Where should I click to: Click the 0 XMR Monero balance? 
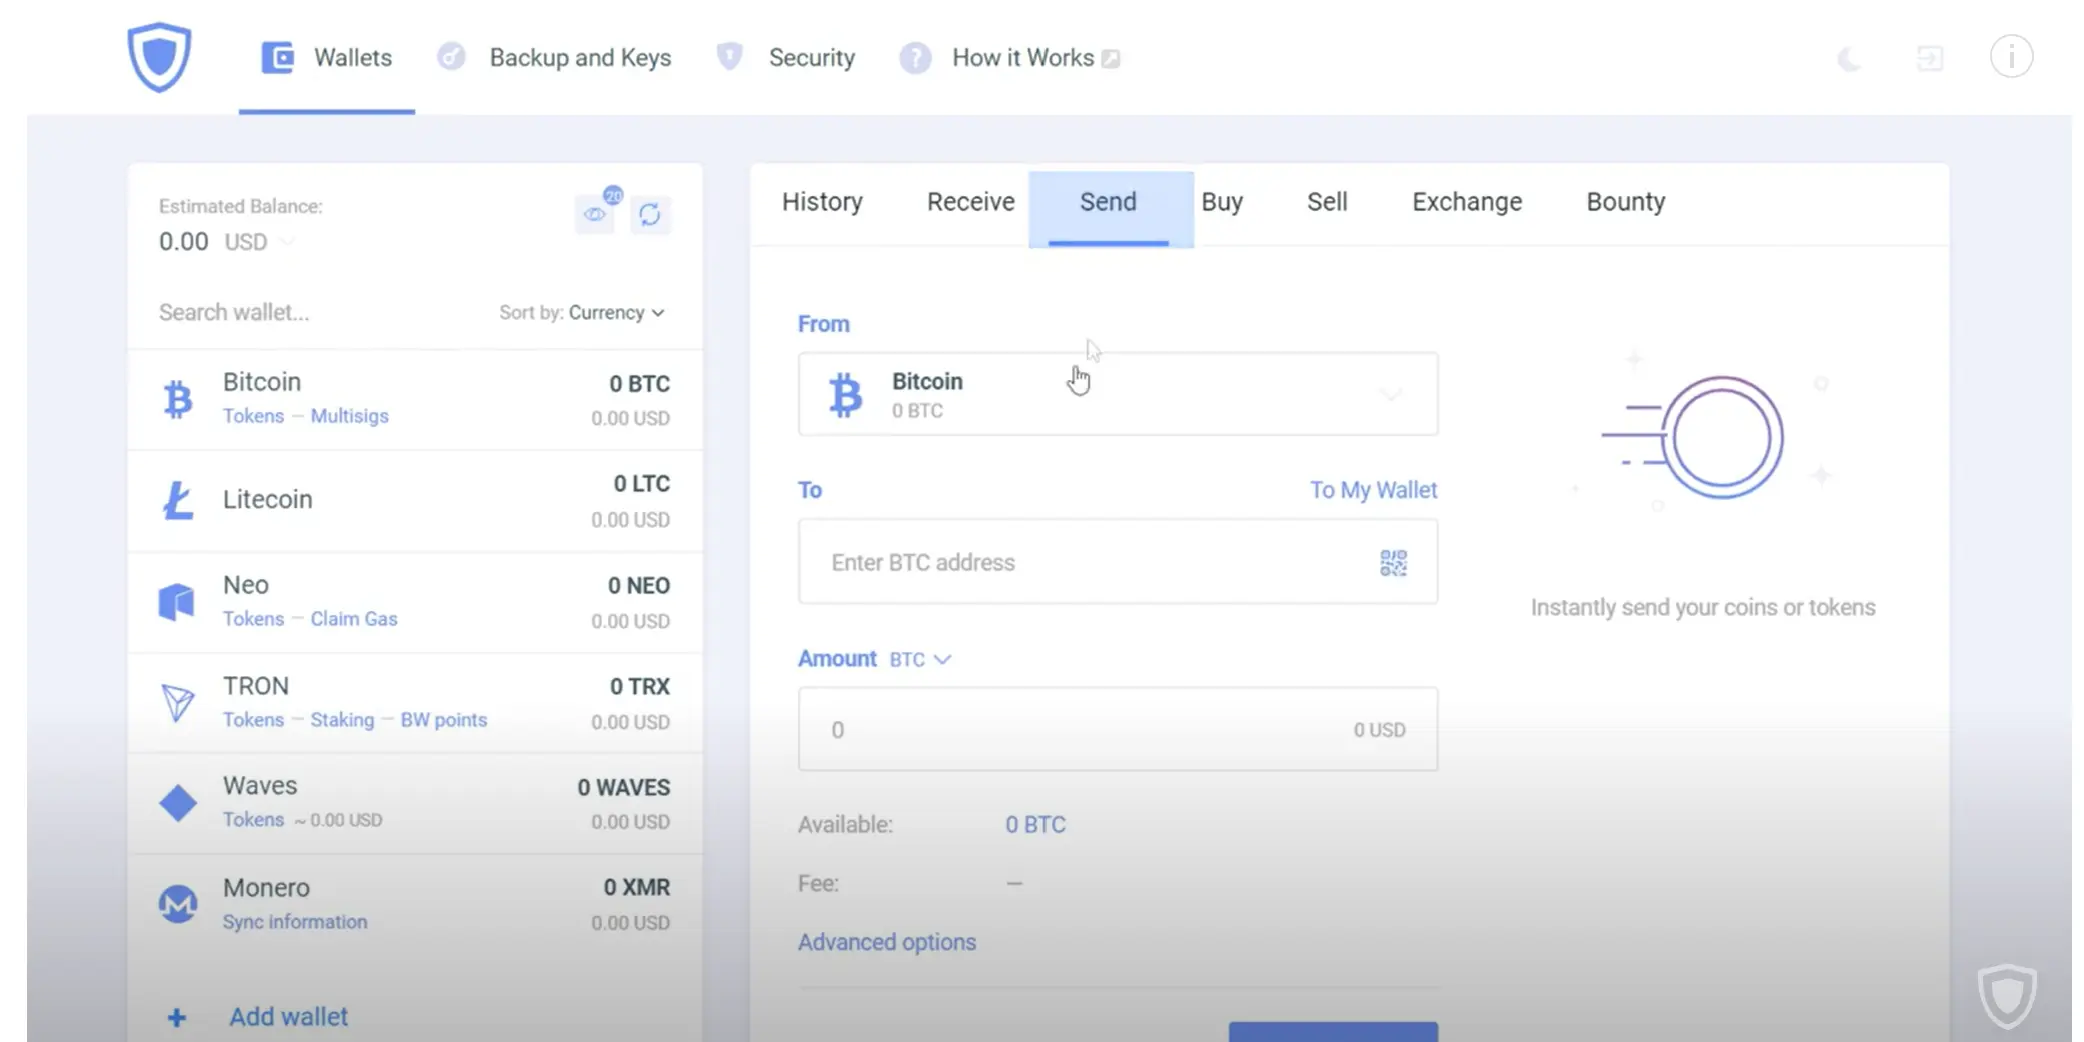click(636, 888)
